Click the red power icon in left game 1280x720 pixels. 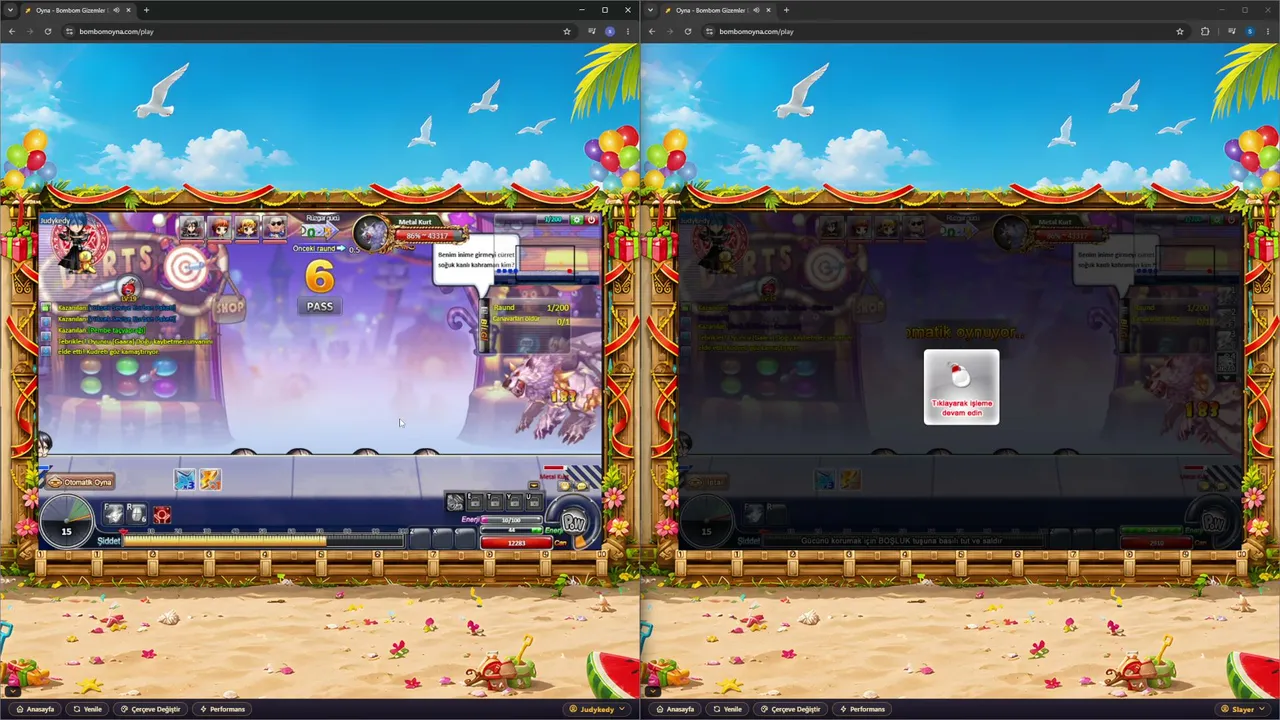tap(591, 219)
